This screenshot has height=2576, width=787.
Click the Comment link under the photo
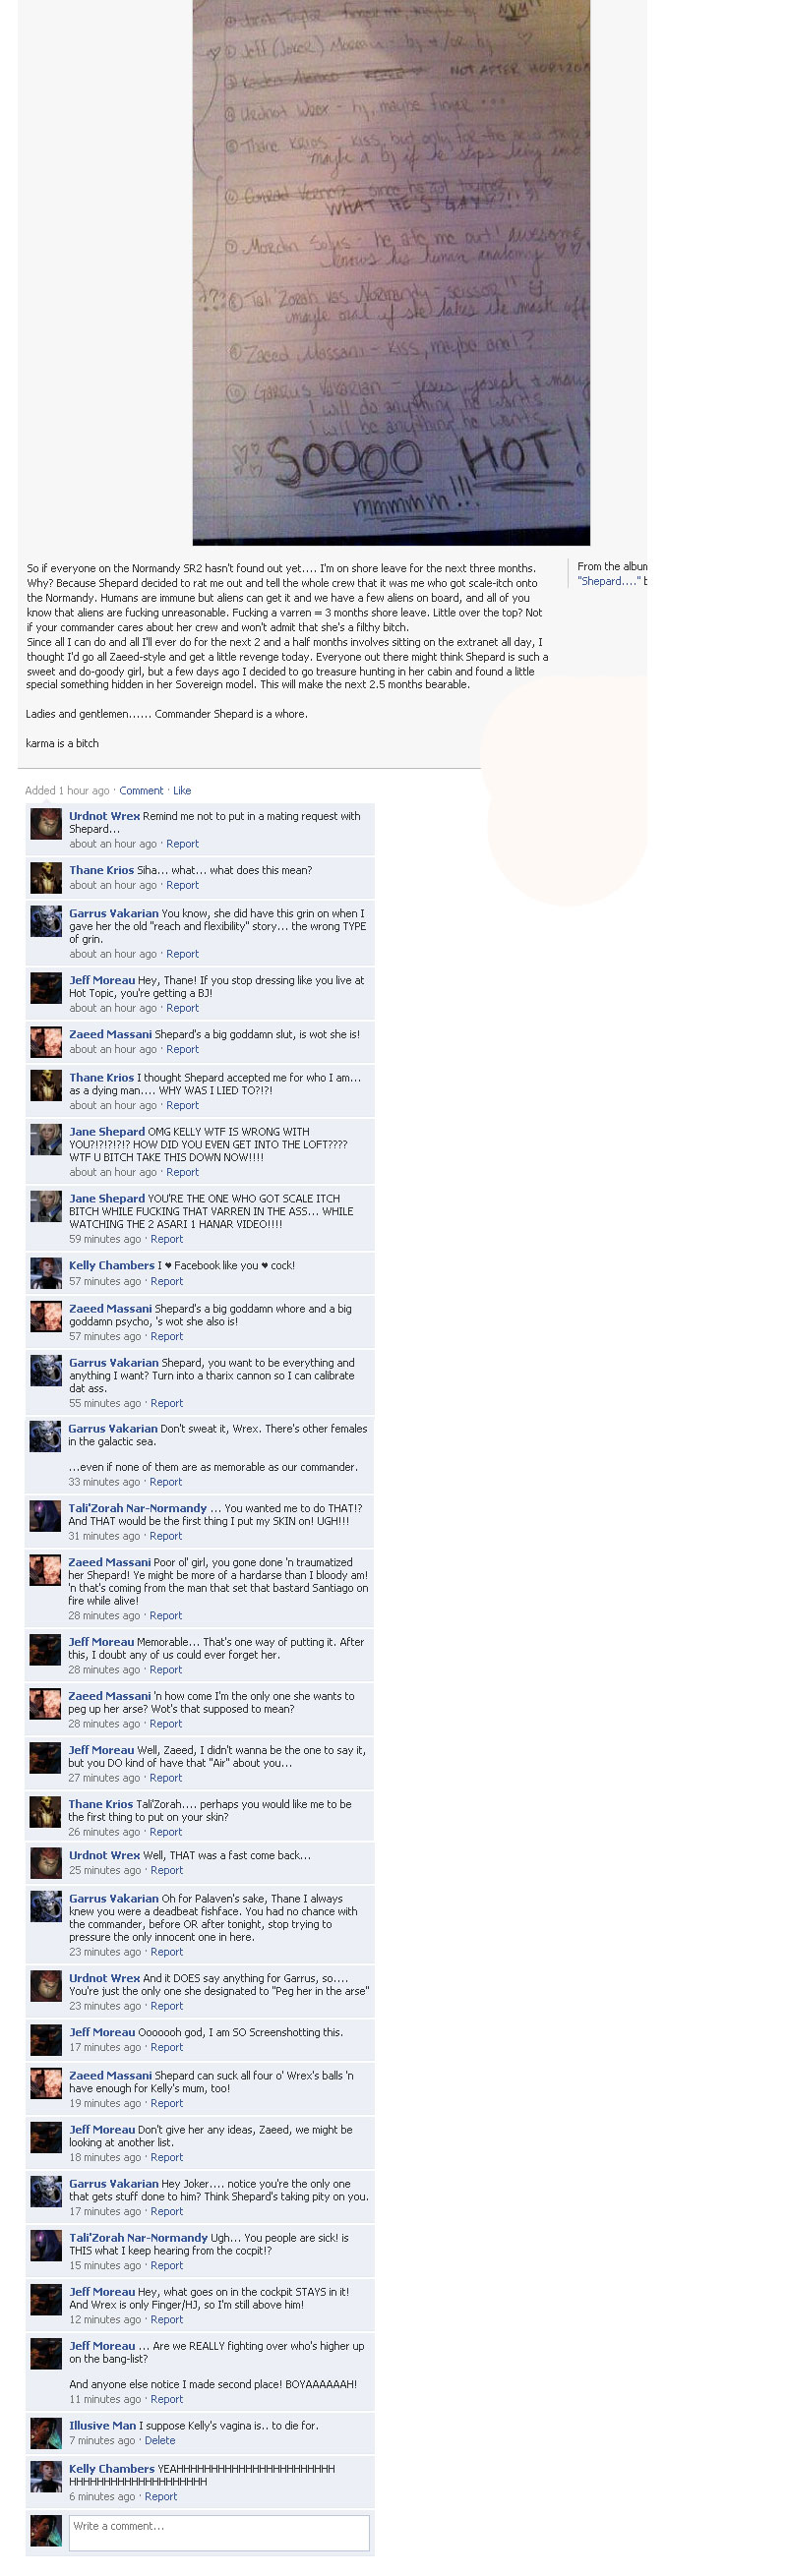coord(141,790)
